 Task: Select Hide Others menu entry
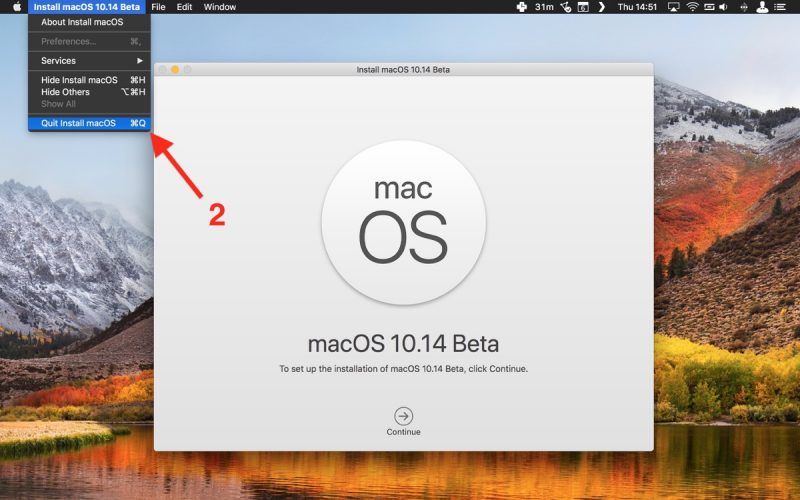coord(89,92)
